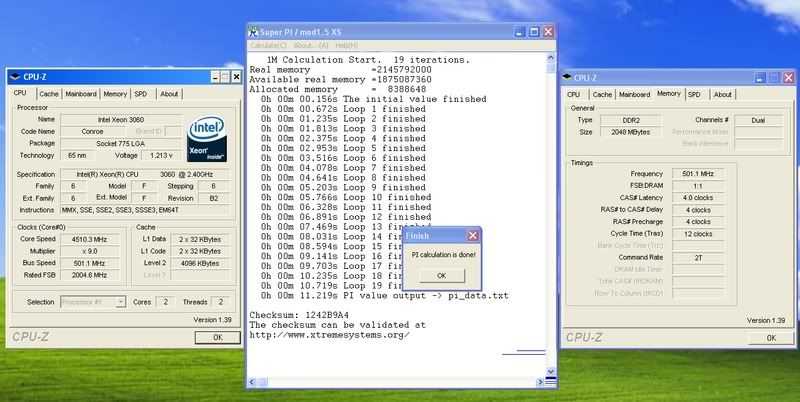The height and width of the screenshot is (402, 800).
Task: Click the Instructions field MMX, SSE list
Action: [145, 210]
